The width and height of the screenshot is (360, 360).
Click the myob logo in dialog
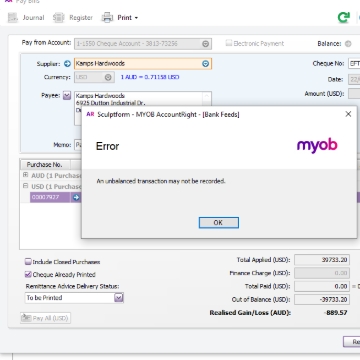pyautogui.click(x=317, y=146)
